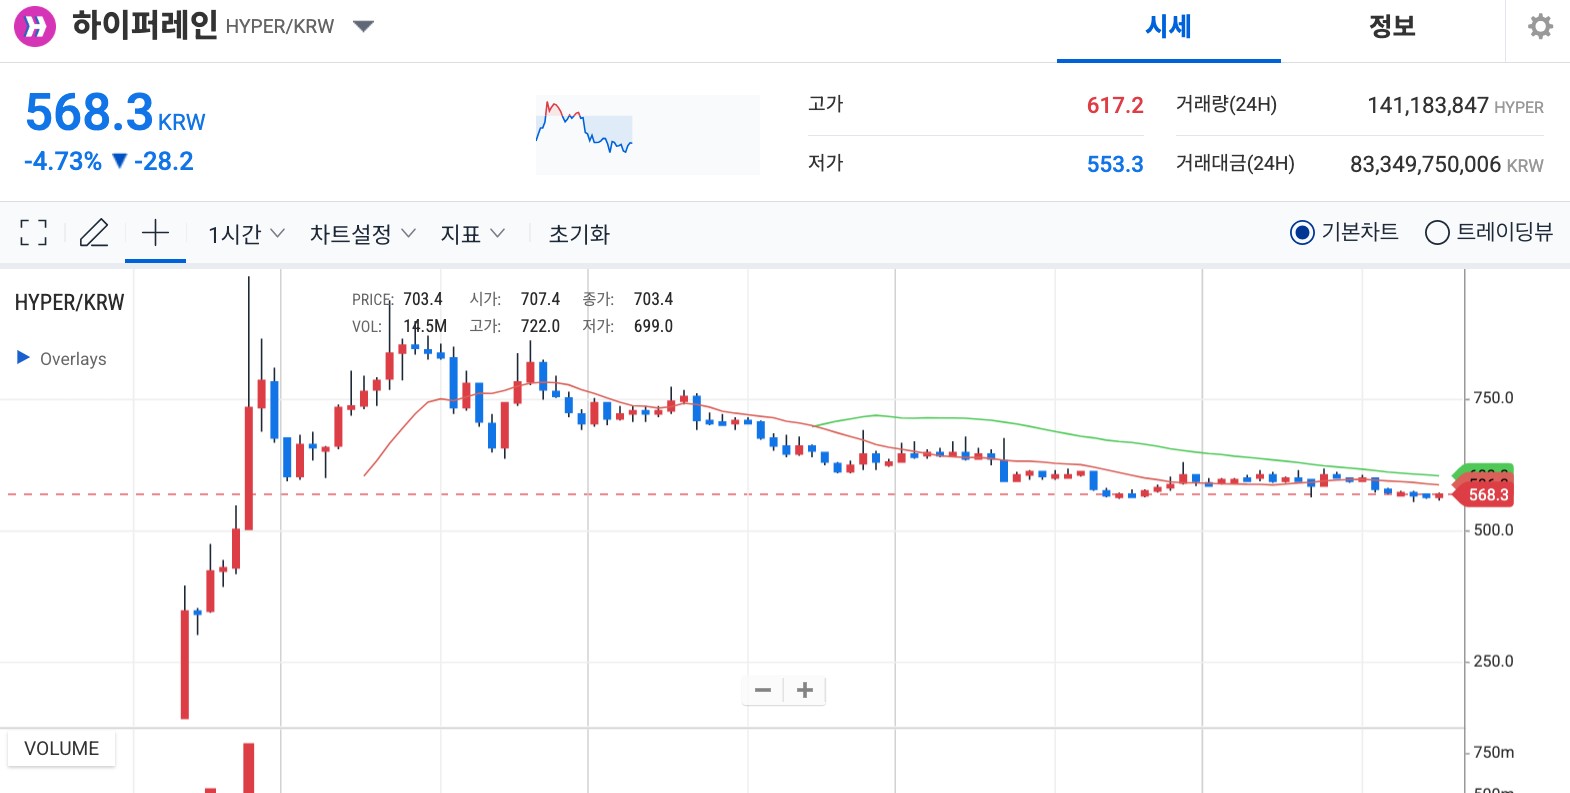The width and height of the screenshot is (1570, 793).
Task: Zoom in chart with plus button
Action: (805, 690)
